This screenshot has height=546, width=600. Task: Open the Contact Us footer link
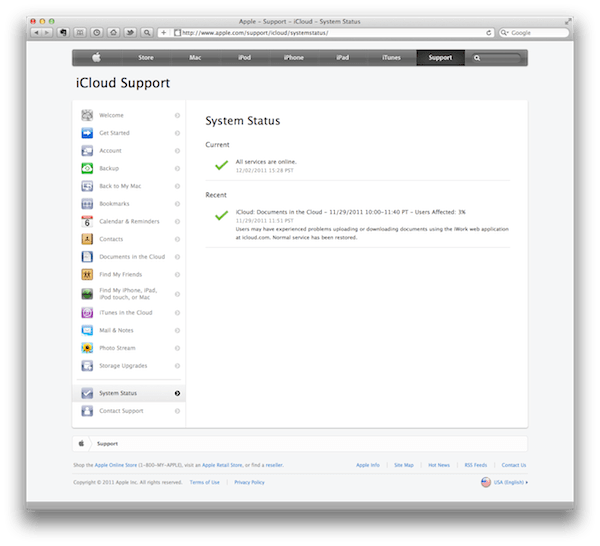point(514,465)
